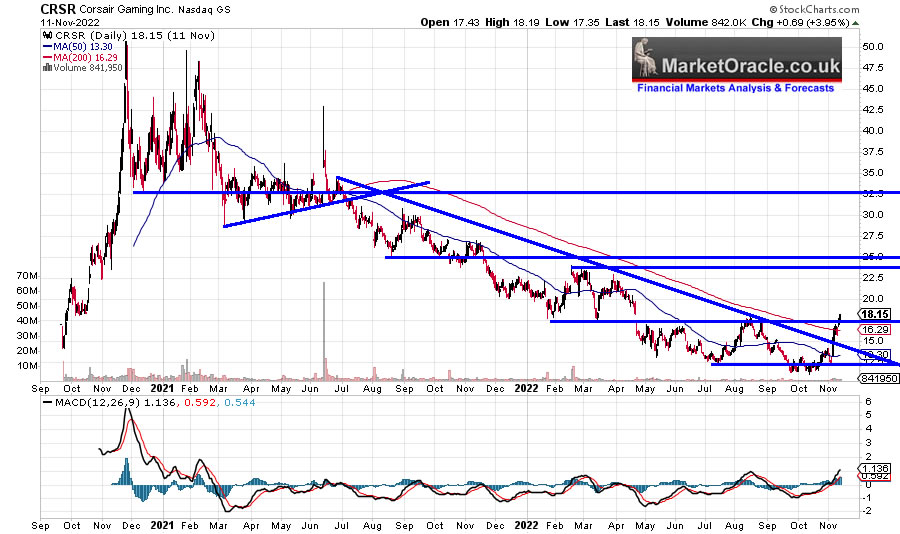Click the 37.5 label on the price axis
900x534 pixels.
pyautogui.click(x=872, y=152)
